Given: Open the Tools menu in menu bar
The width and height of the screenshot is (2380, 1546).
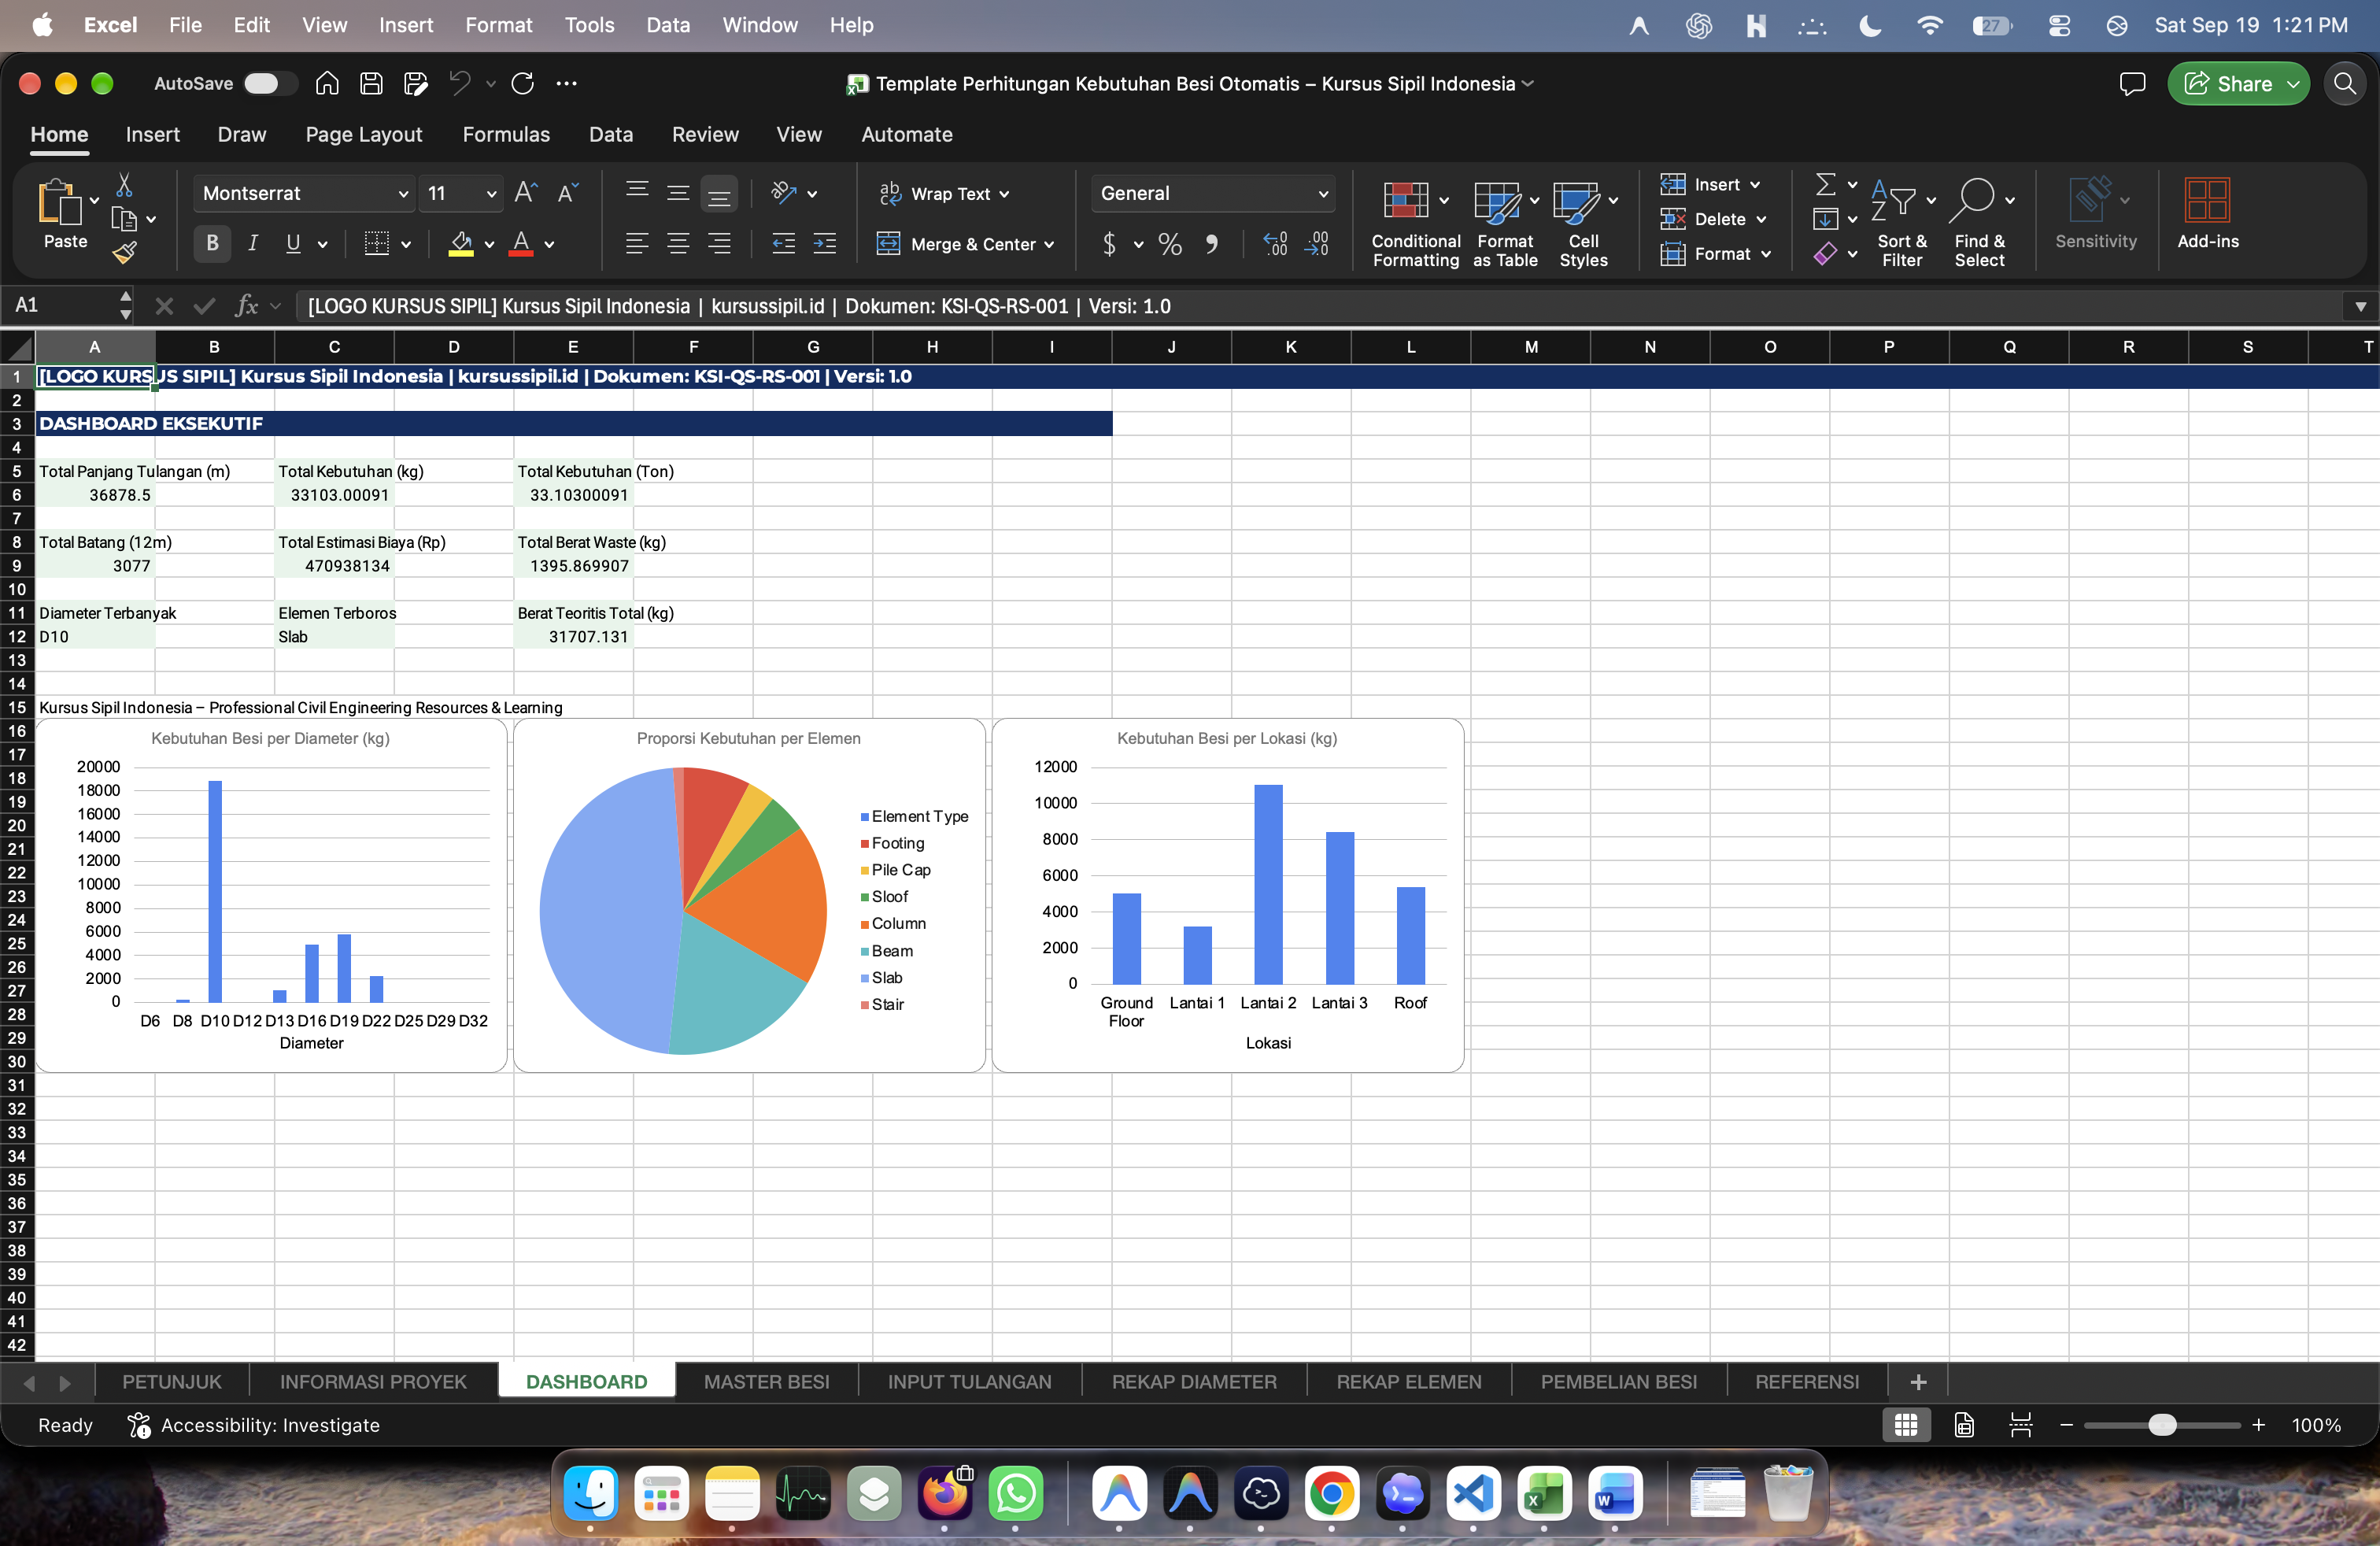Looking at the screenshot, I should pos(589,25).
